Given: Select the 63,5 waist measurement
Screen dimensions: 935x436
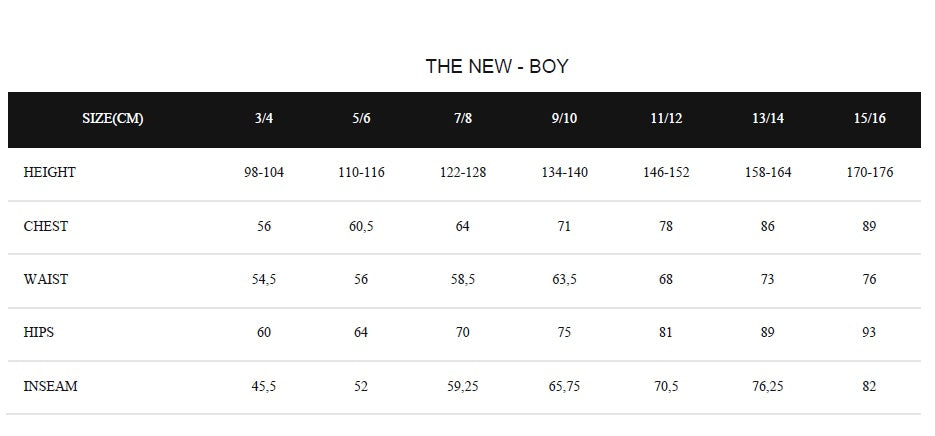Looking at the screenshot, I should (x=564, y=280).
